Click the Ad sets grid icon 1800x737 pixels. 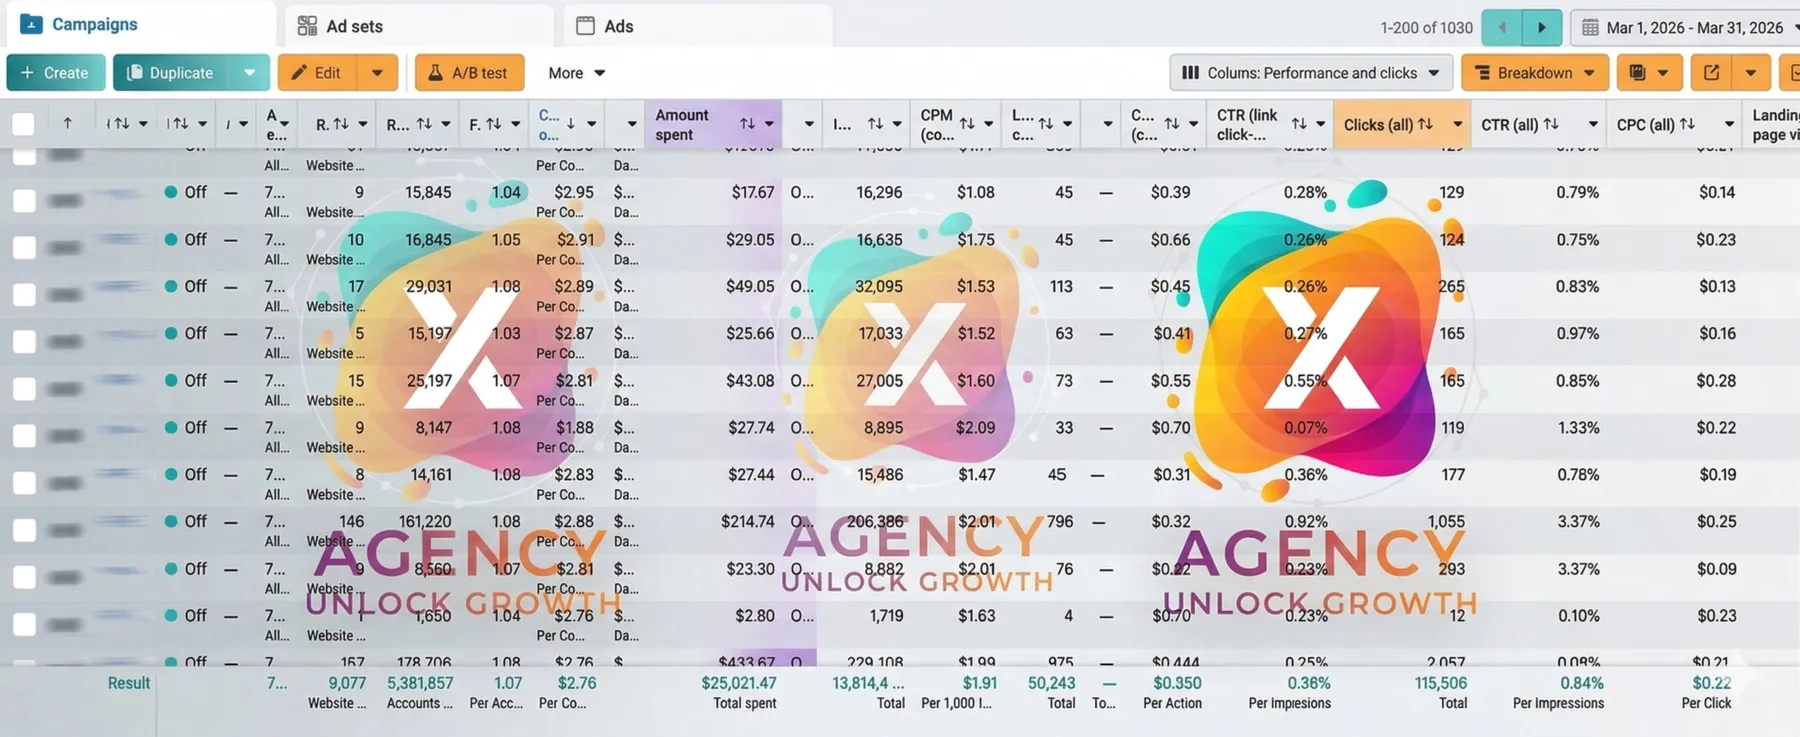(307, 26)
